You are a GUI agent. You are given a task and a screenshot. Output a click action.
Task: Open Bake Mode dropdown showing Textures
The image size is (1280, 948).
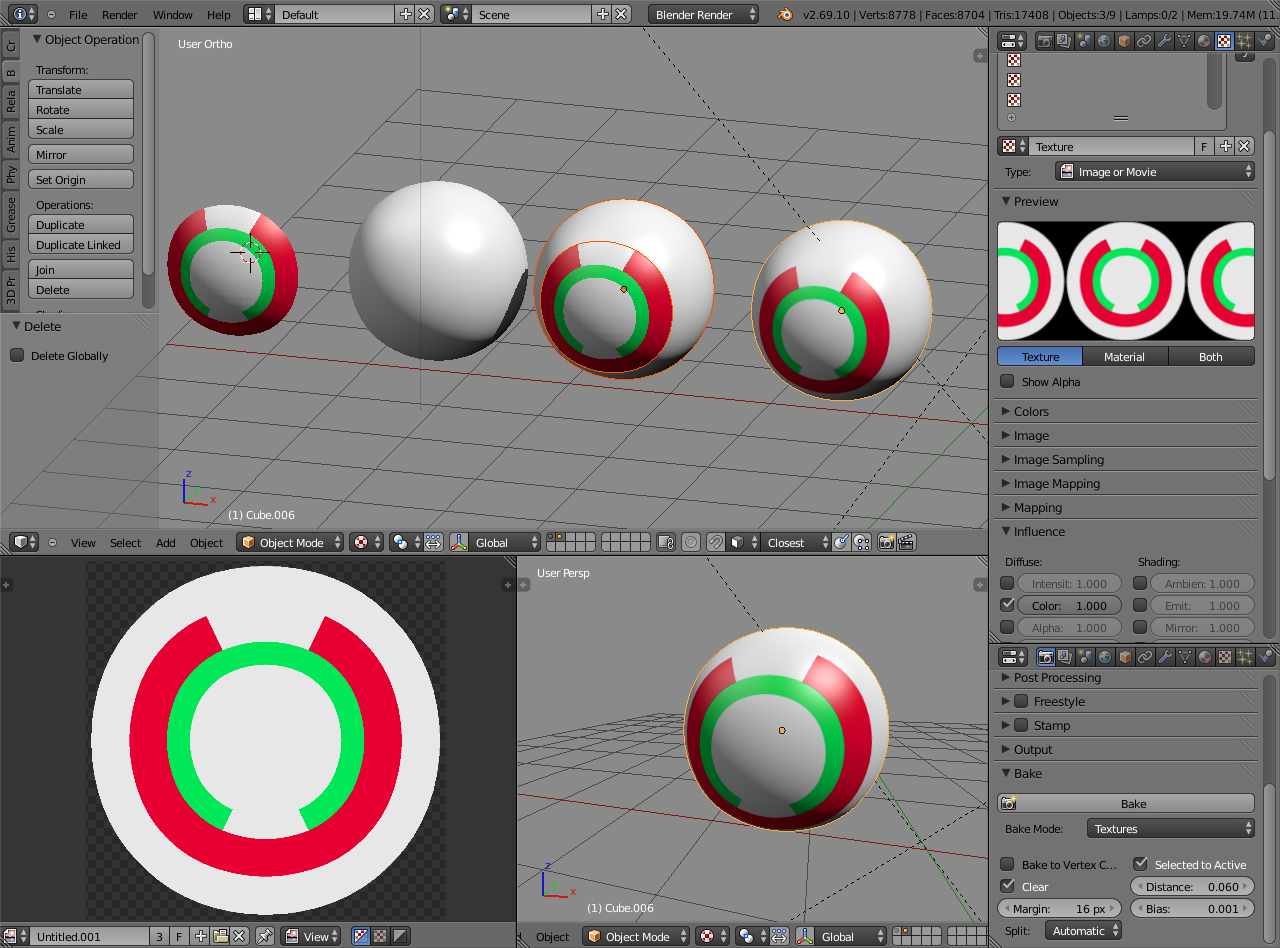[x=1171, y=828]
